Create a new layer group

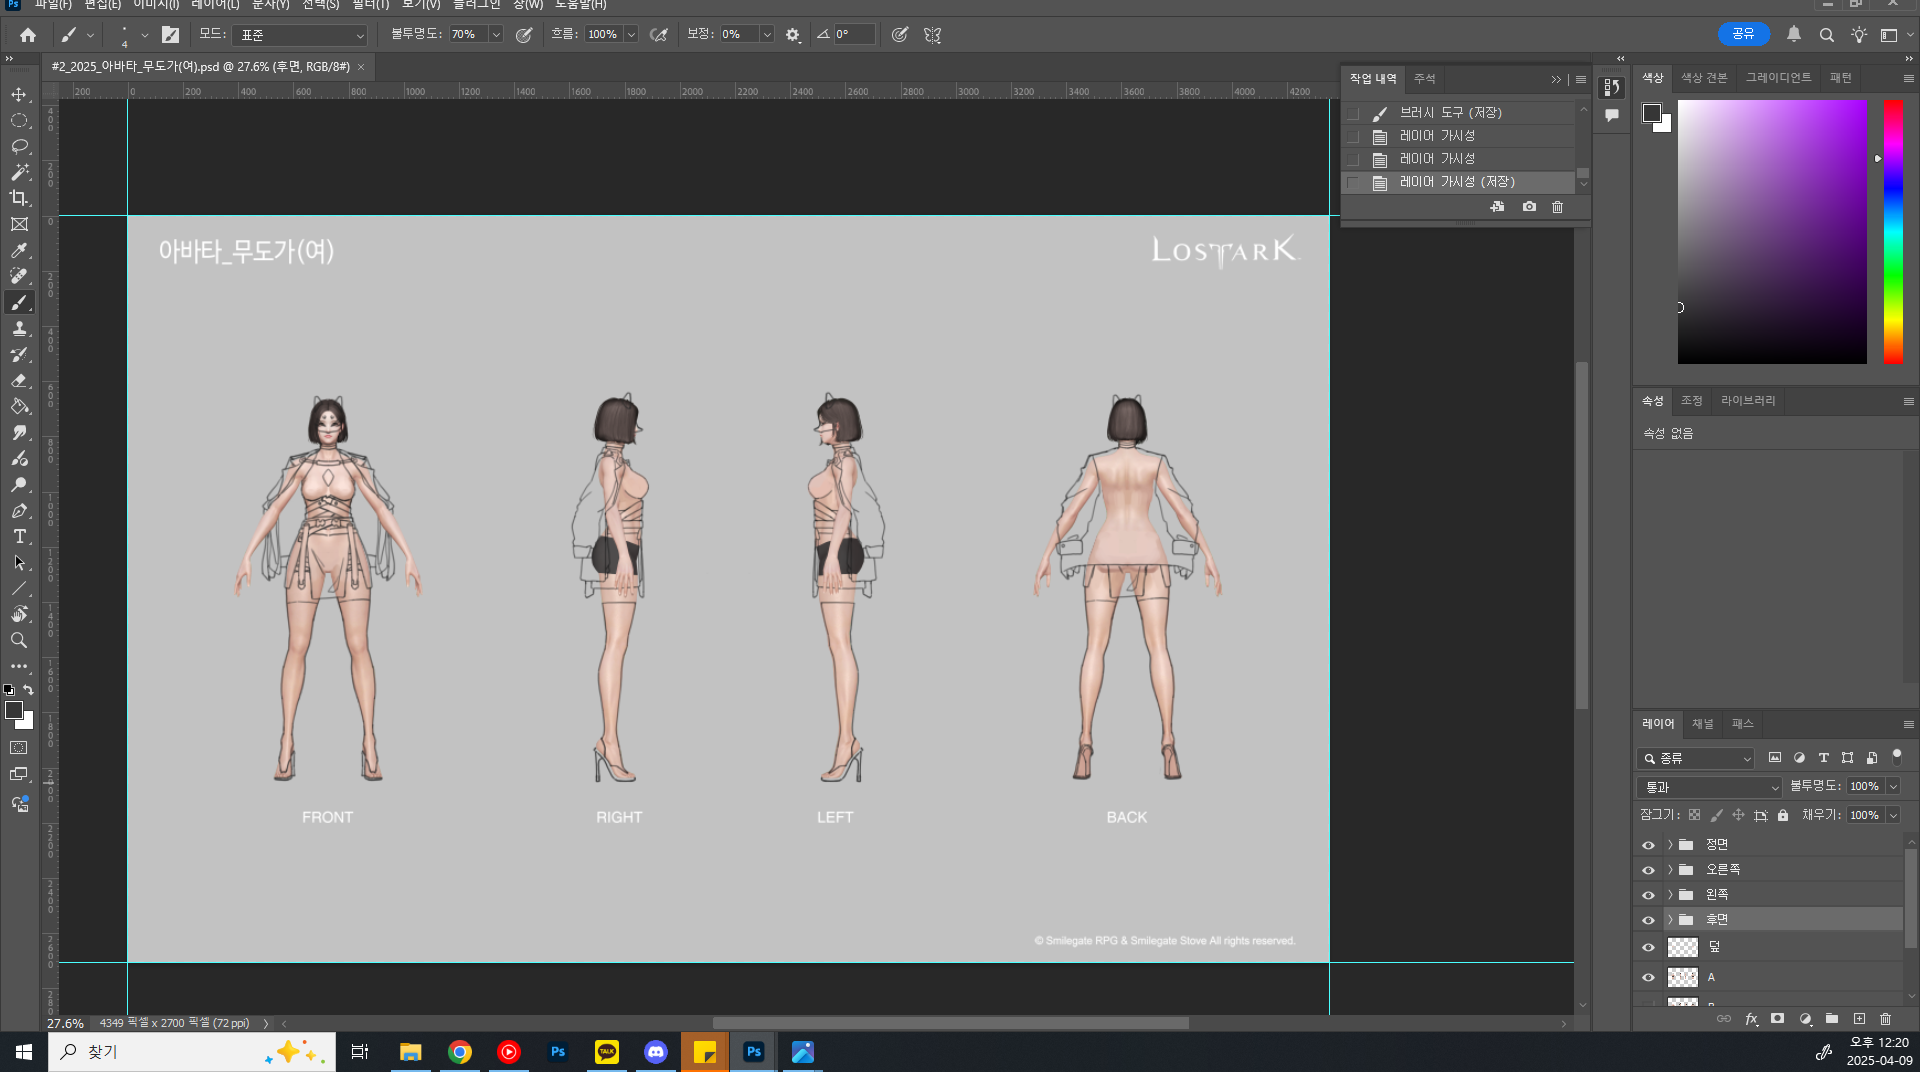click(x=1831, y=1019)
